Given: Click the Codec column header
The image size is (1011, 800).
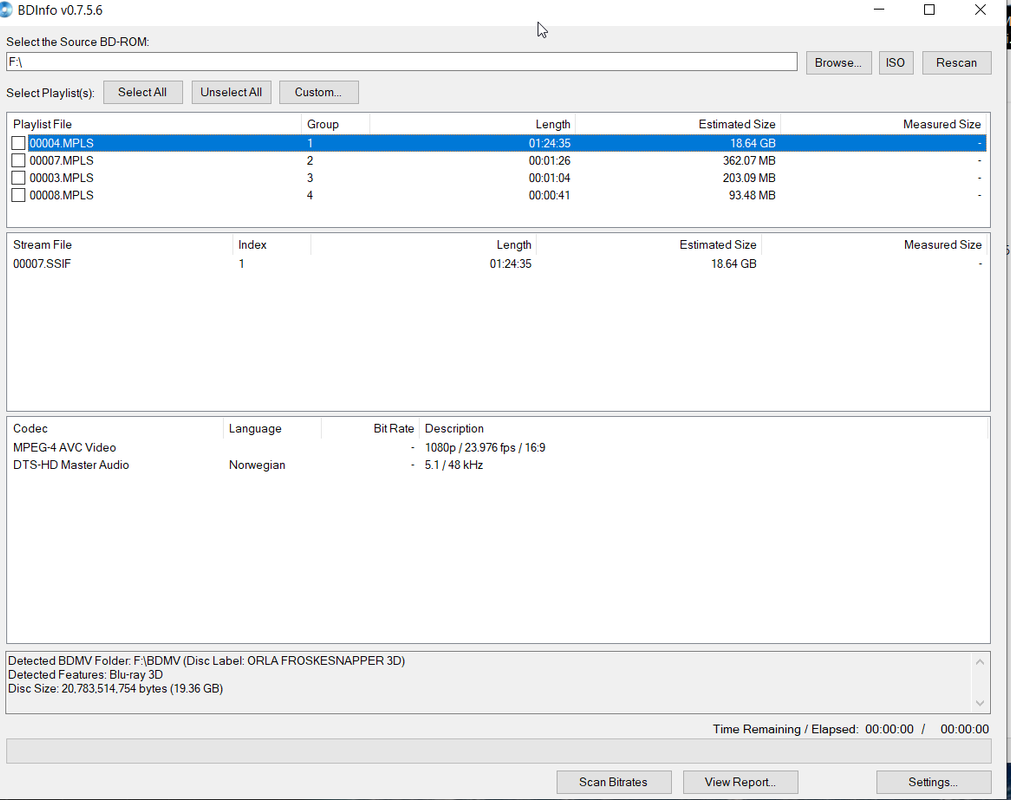Looking at the screenshot, I should pos(115,429).
